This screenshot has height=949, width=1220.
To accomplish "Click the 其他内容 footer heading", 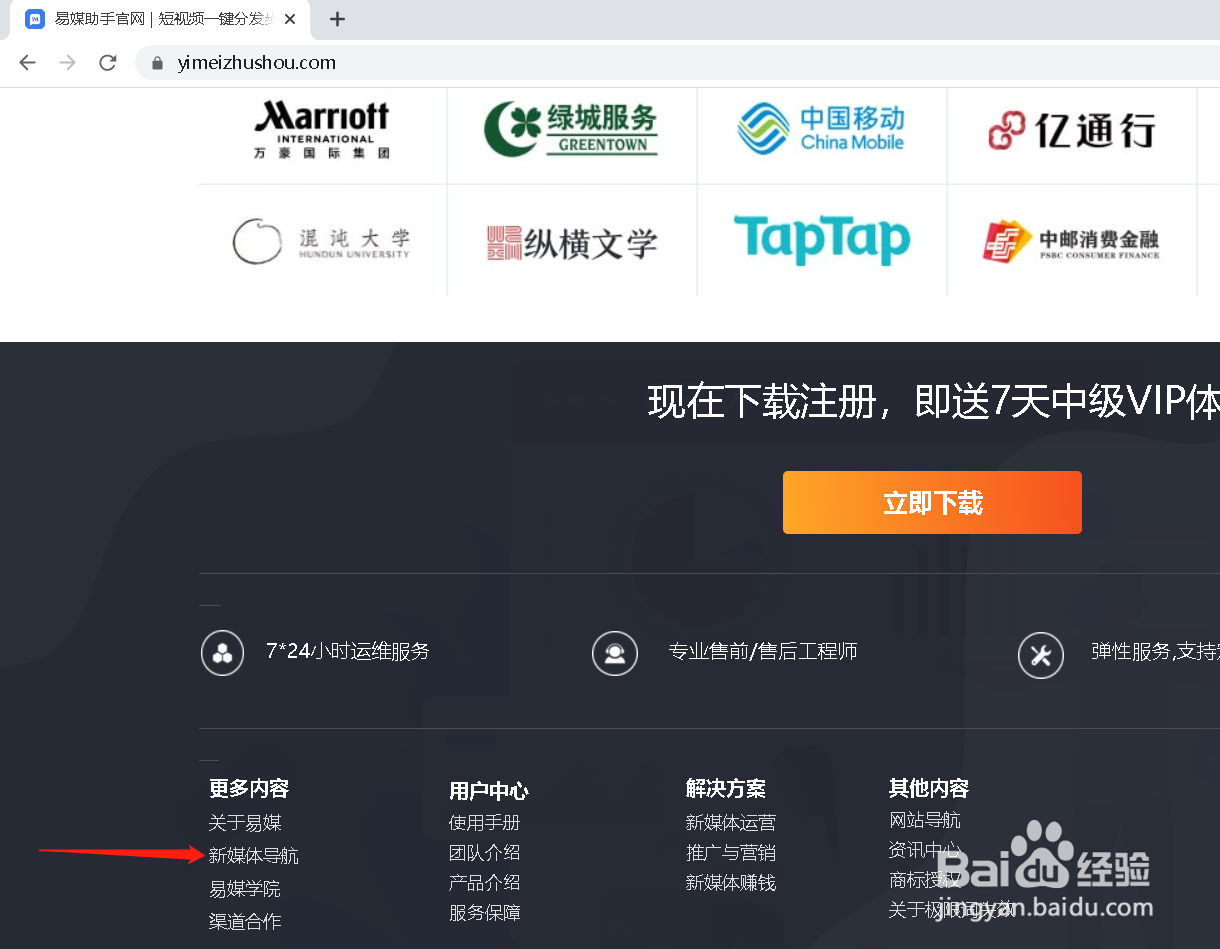I will click(x=929, y=788).
